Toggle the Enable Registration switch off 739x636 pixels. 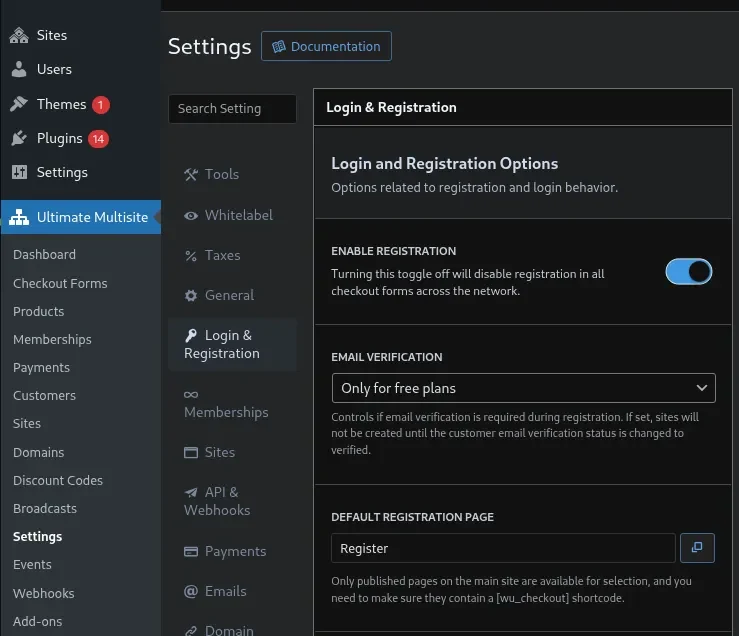(689, 272)
